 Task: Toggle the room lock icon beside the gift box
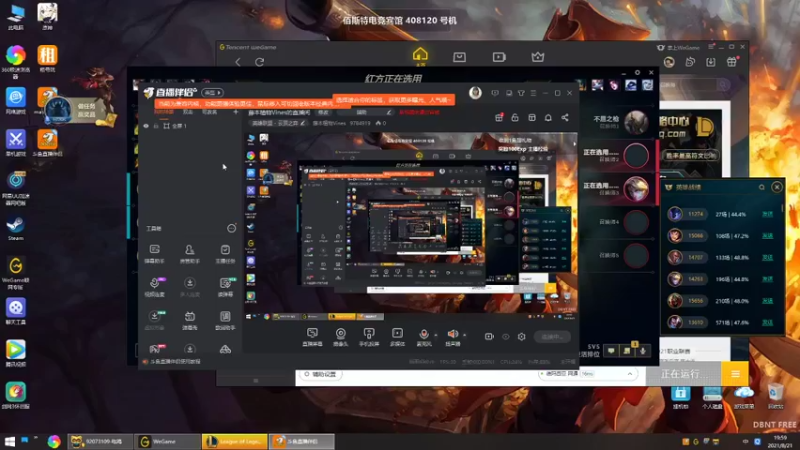coord(515,117)
